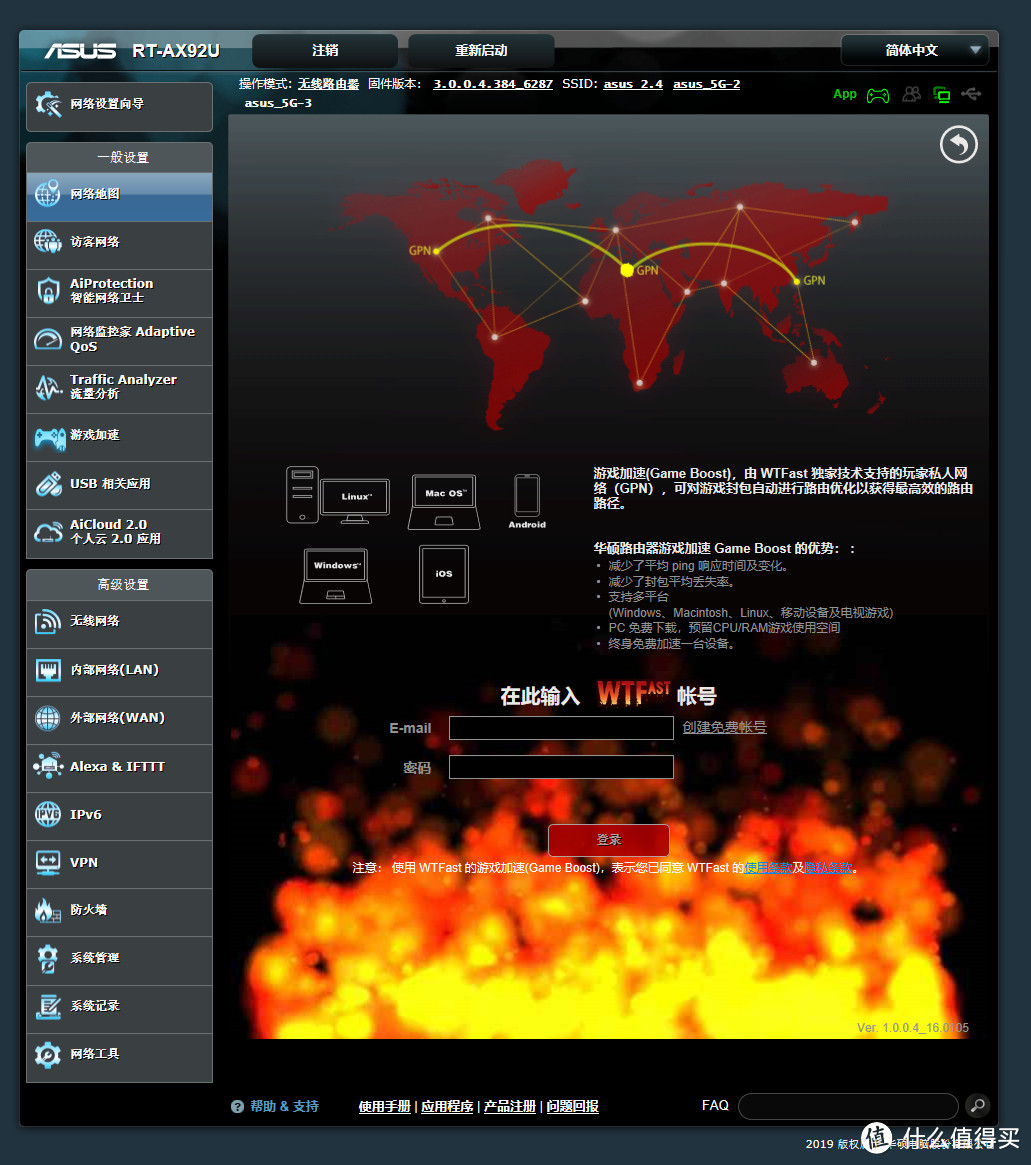Click firmware version 3.0.0.4.384_6287 link
This screenshot has height=1165, width=1031.
tap(492, 84)
